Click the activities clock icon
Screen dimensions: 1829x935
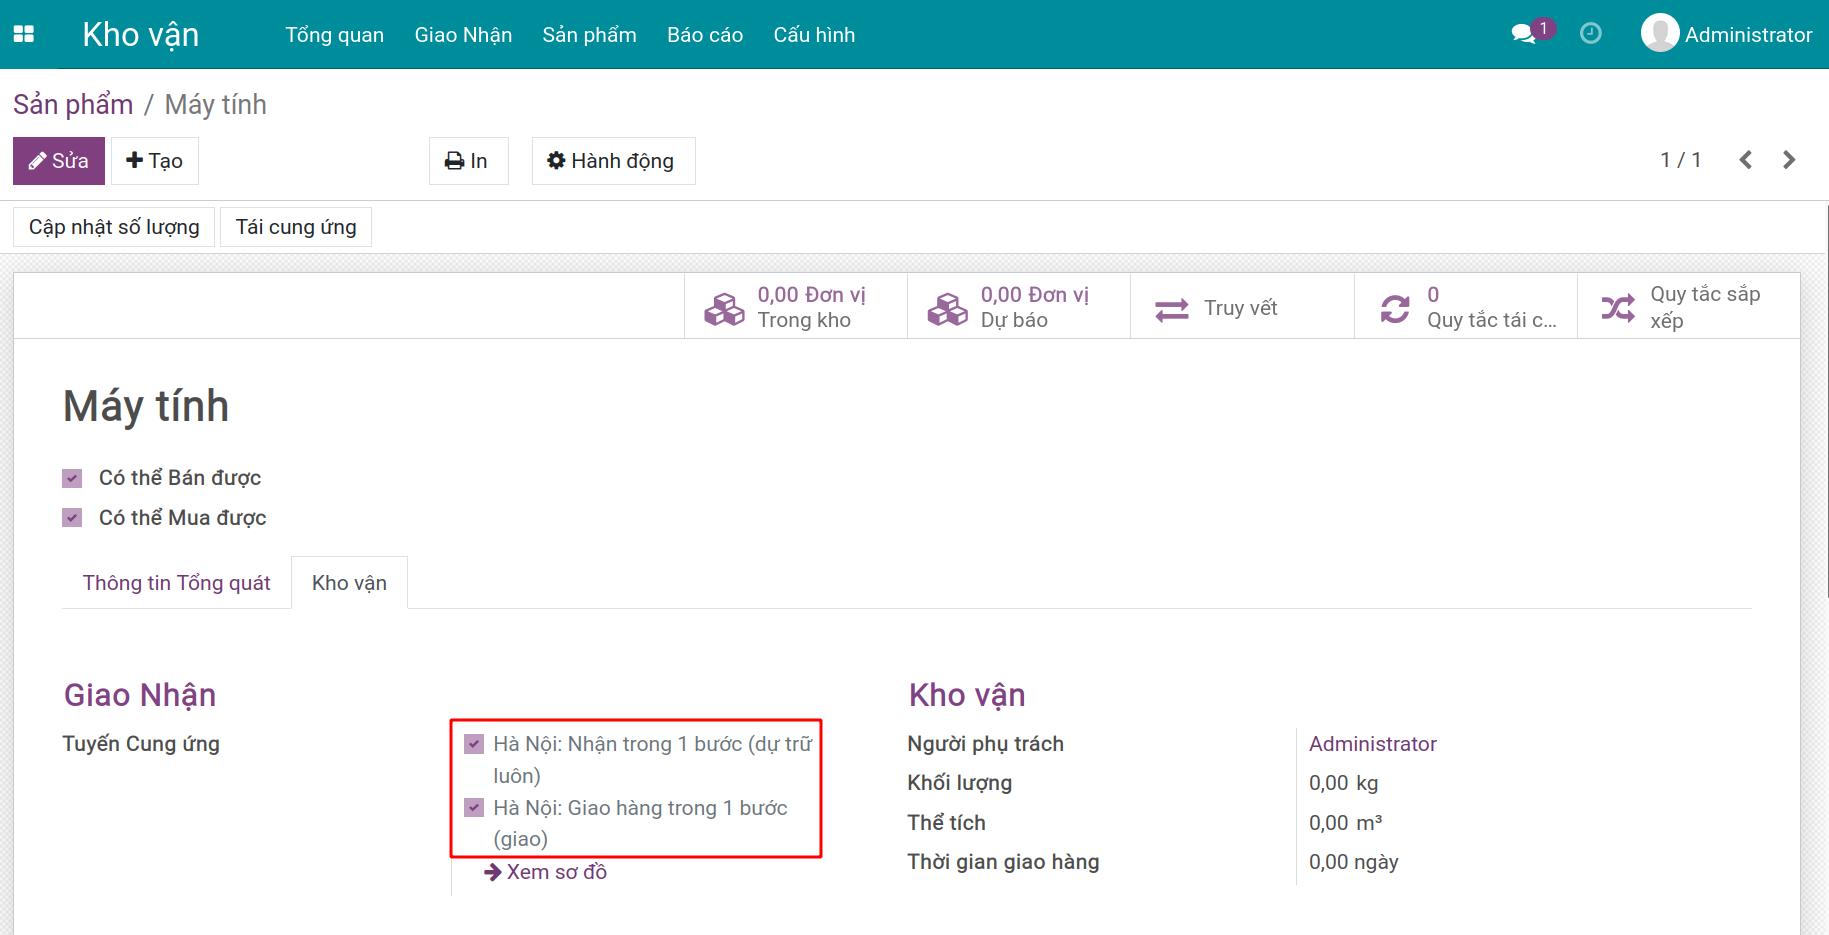click(x=1590, y=34)
